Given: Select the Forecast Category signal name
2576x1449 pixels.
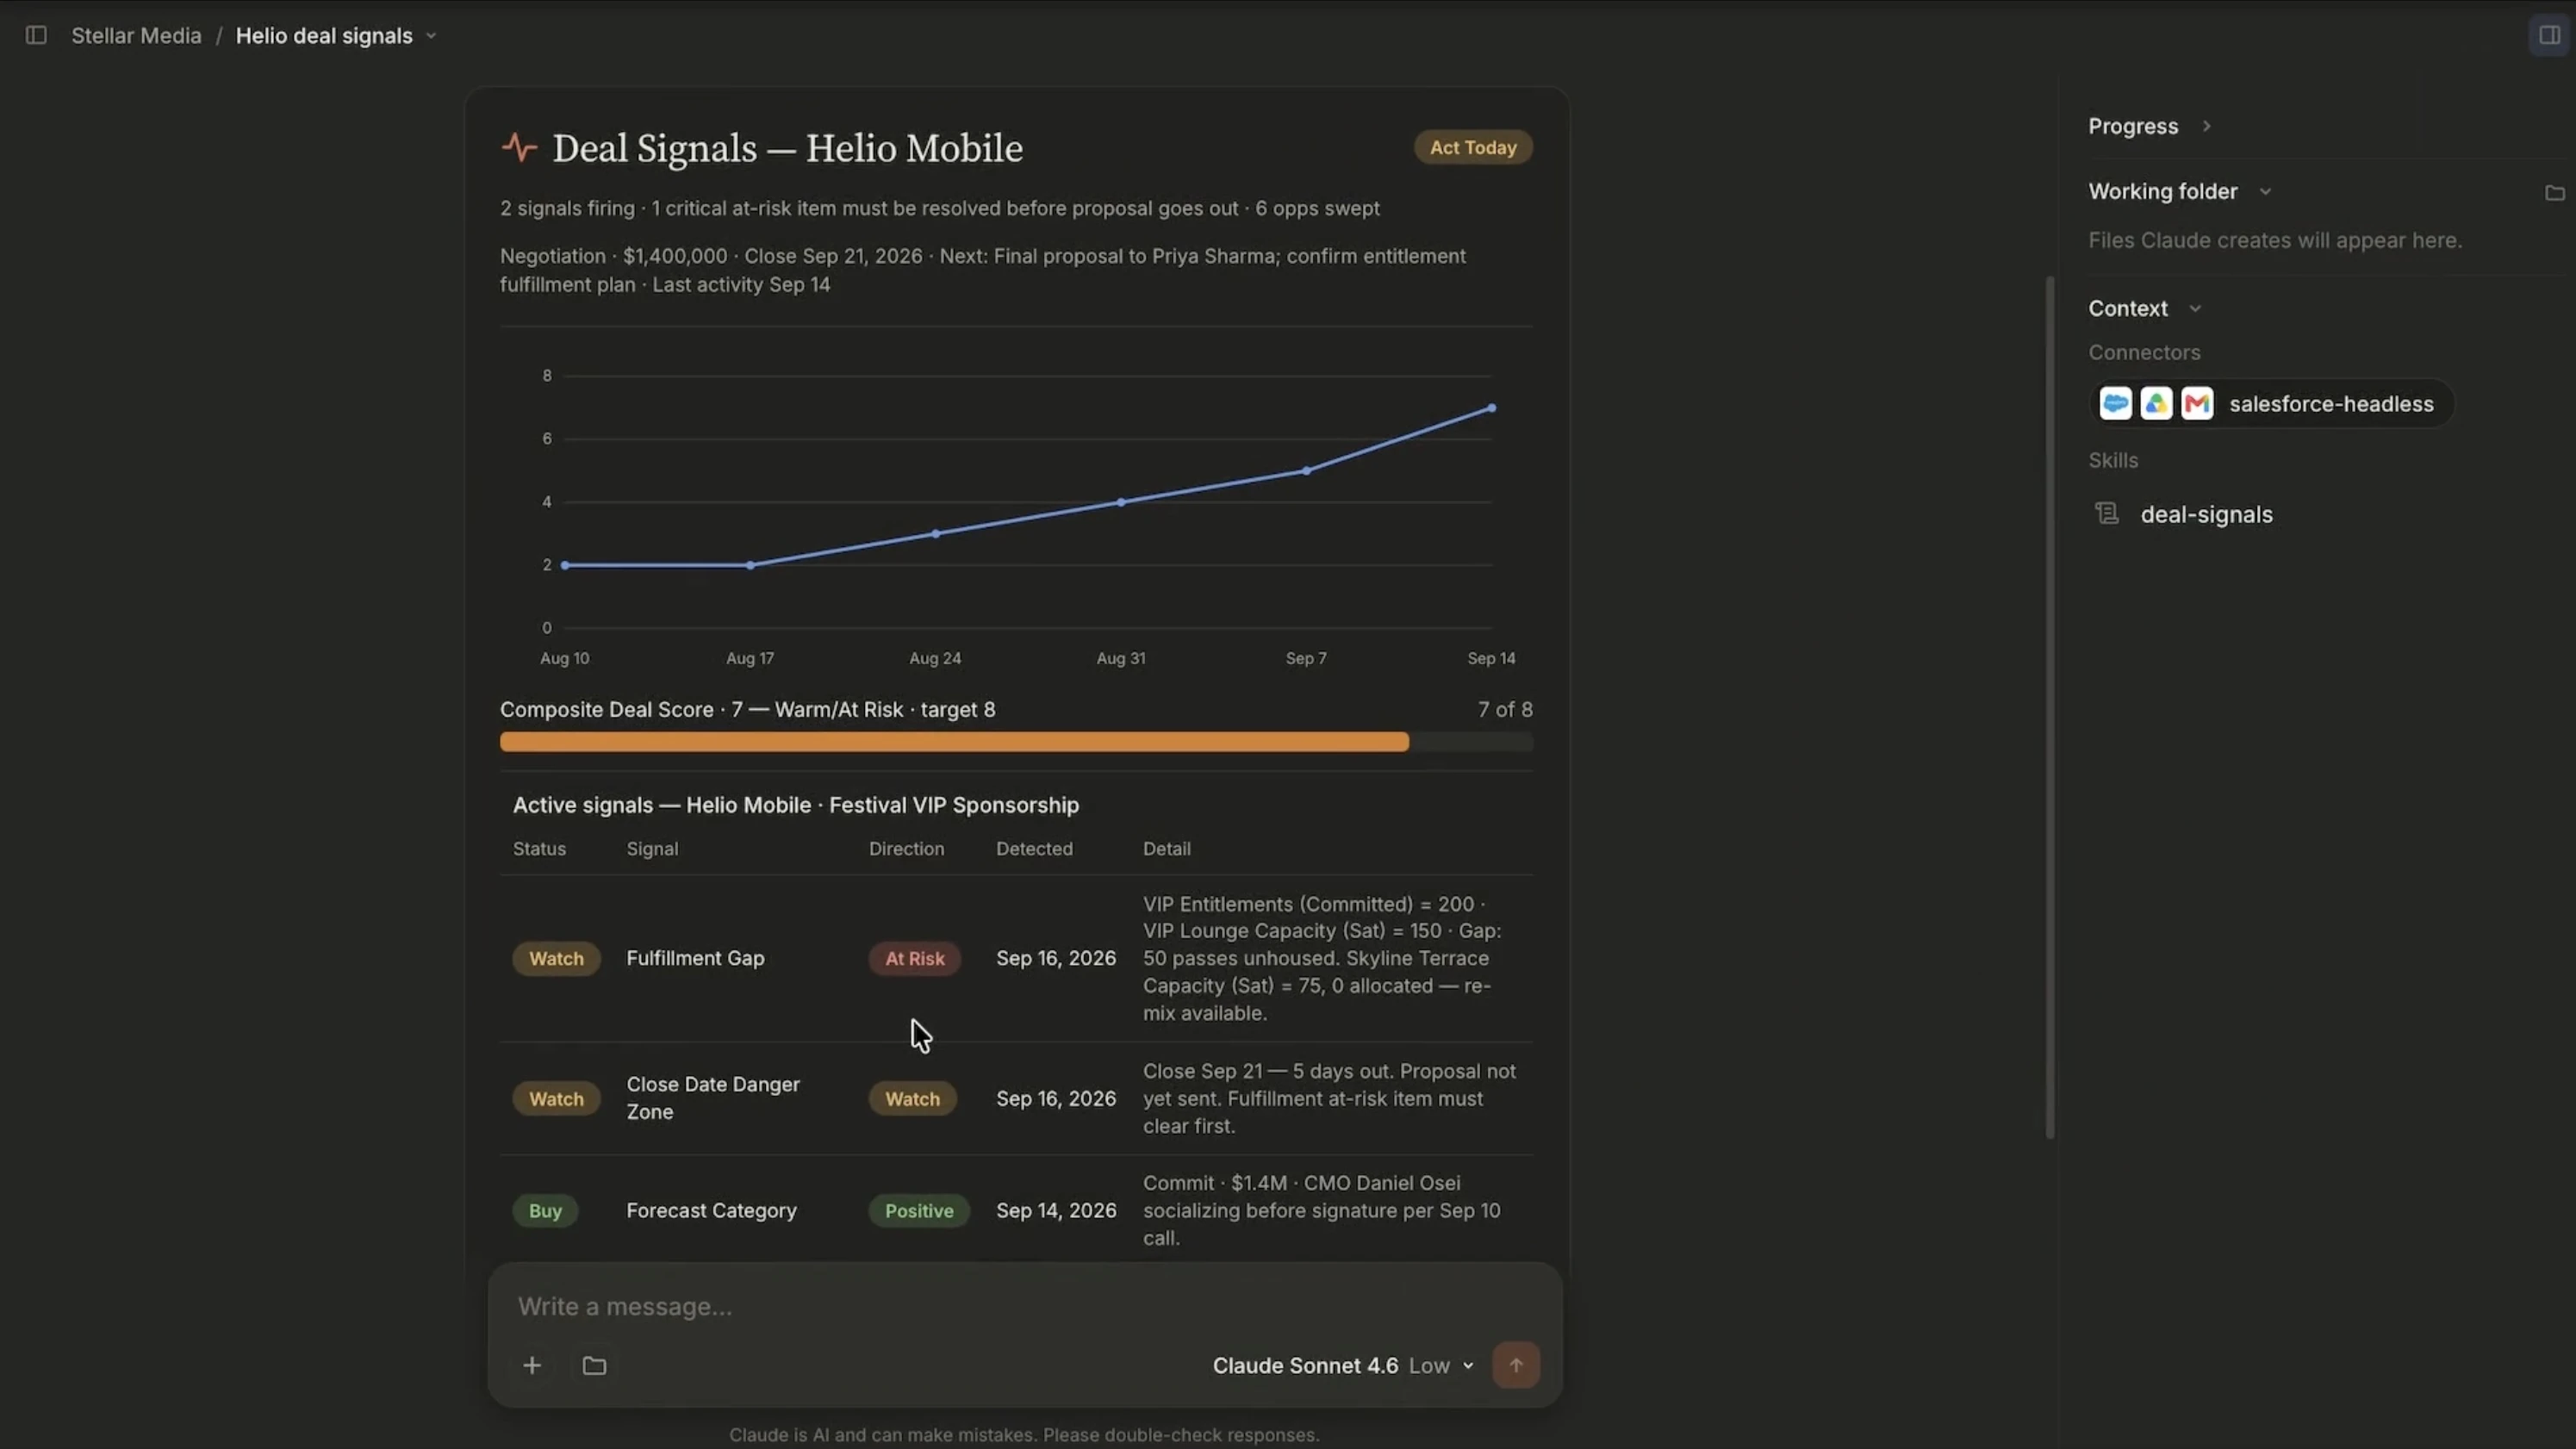Looking at the screenshot, I should (711, 1211).
